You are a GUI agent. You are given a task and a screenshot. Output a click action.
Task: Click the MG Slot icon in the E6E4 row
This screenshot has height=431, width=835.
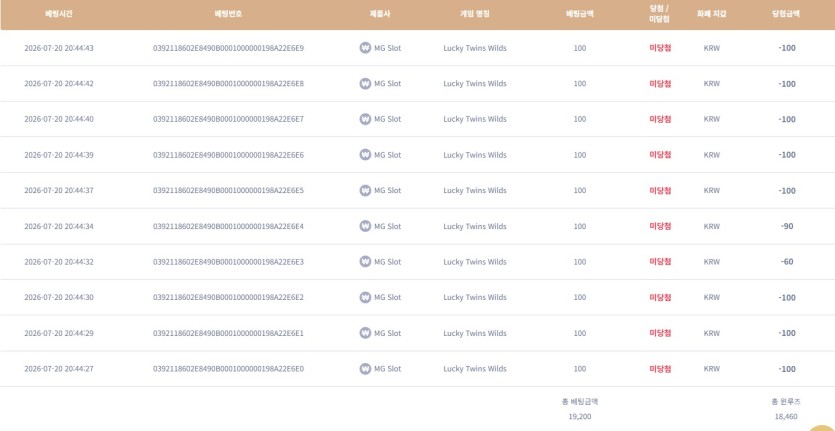click(x=365, y=226)
